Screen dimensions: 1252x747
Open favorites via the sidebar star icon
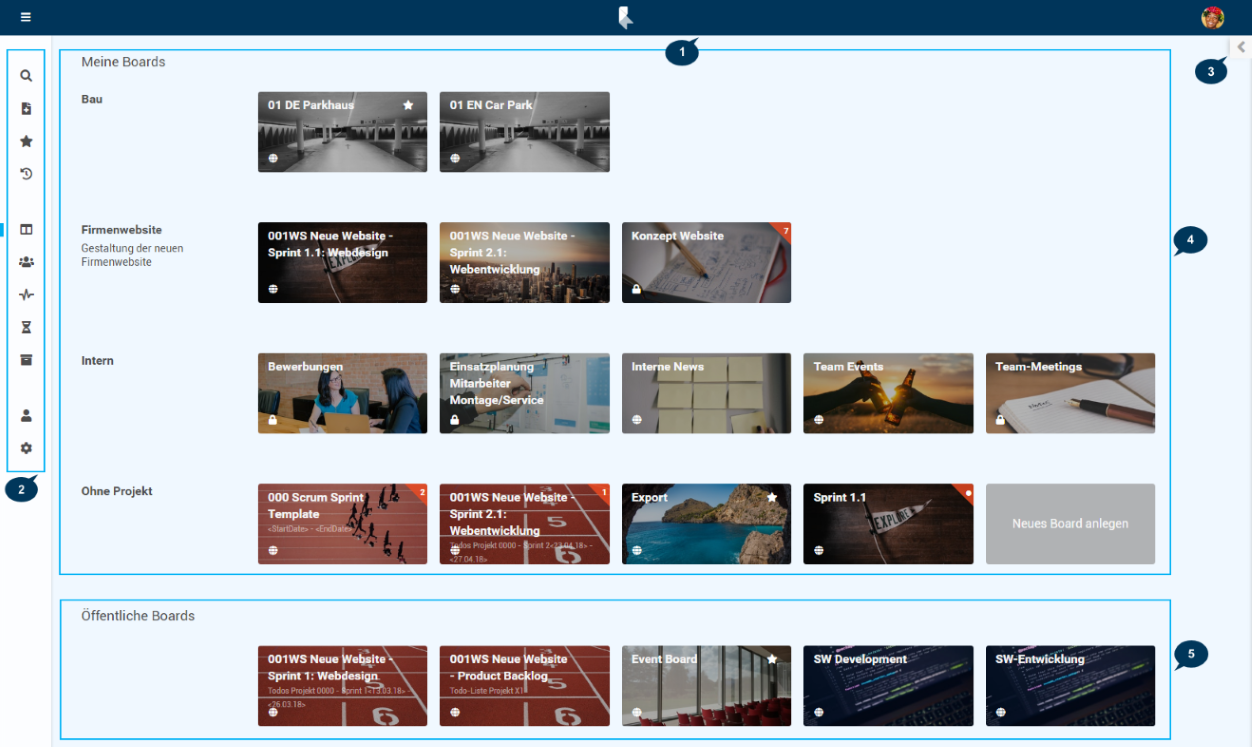(x=26, y=141)
